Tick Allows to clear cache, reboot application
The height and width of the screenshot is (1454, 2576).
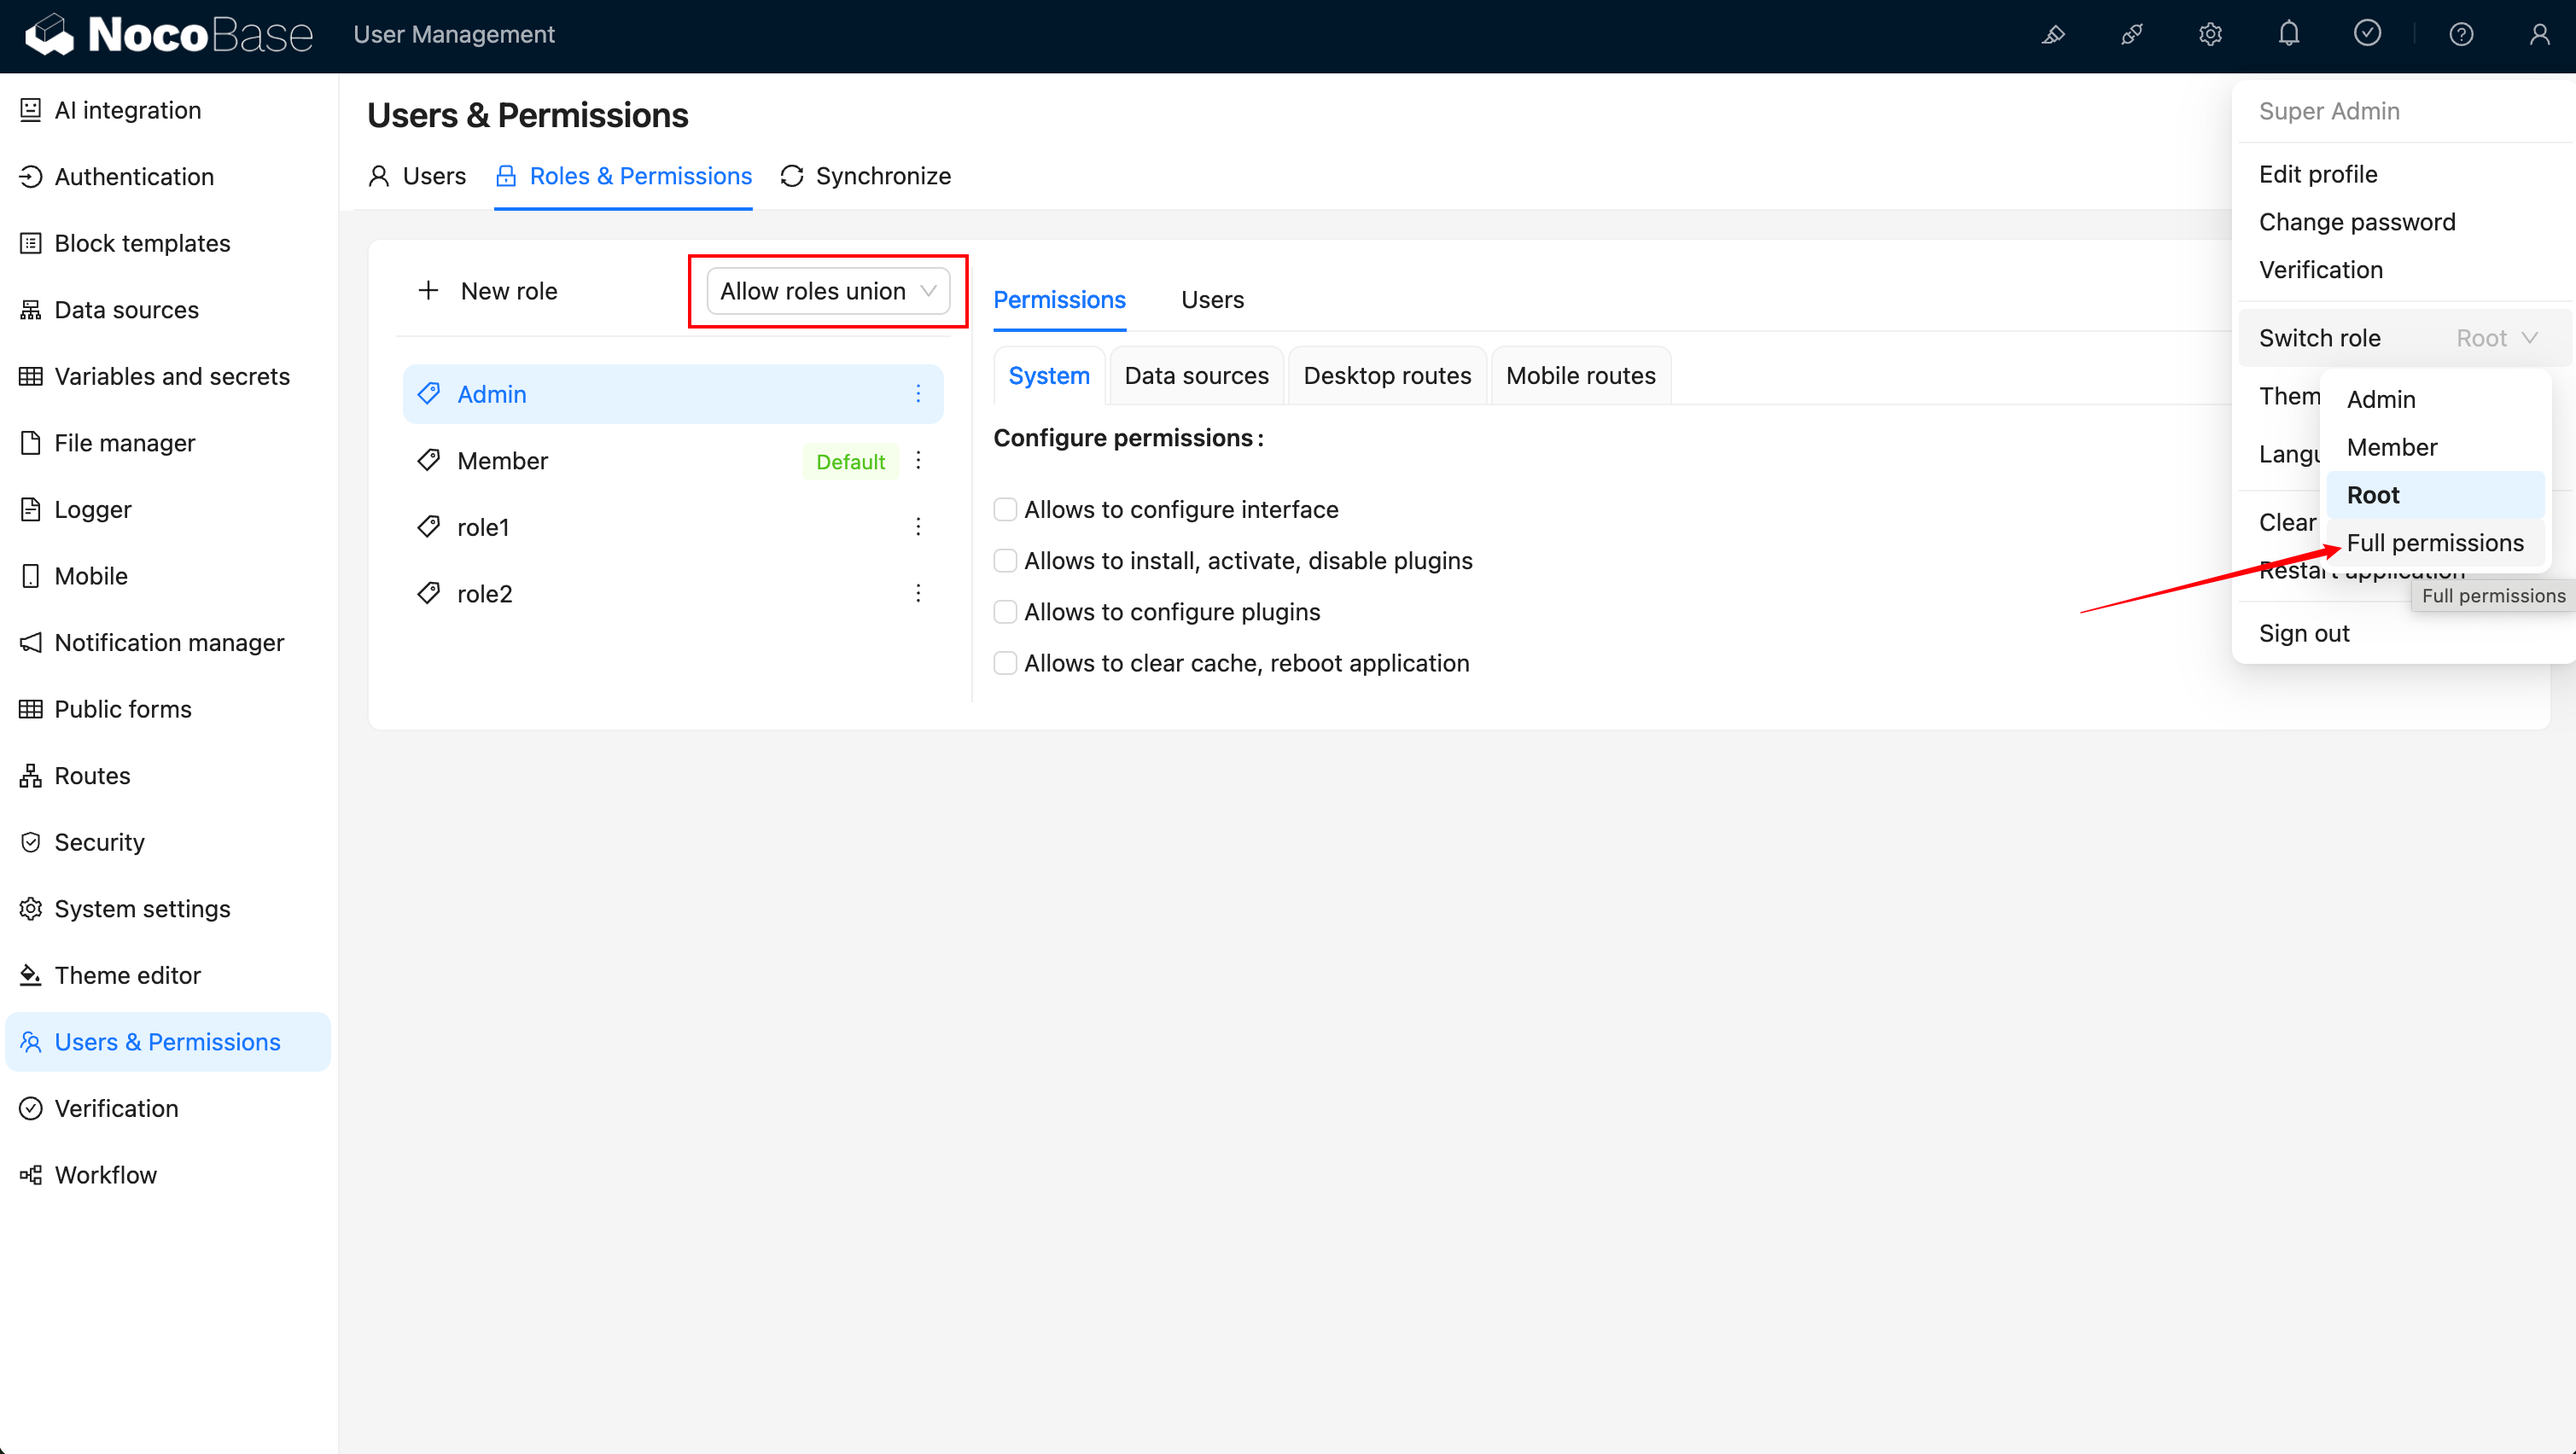coord(1005,663)
